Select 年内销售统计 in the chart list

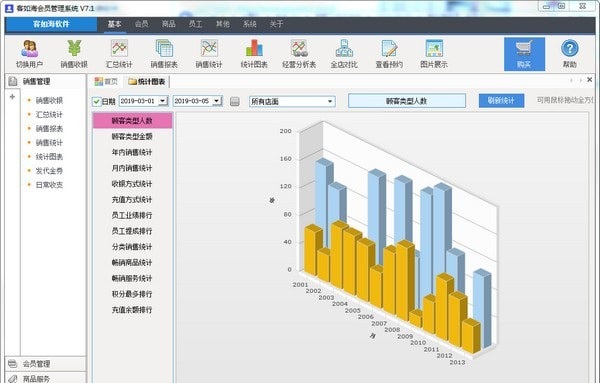click(132, 152)
